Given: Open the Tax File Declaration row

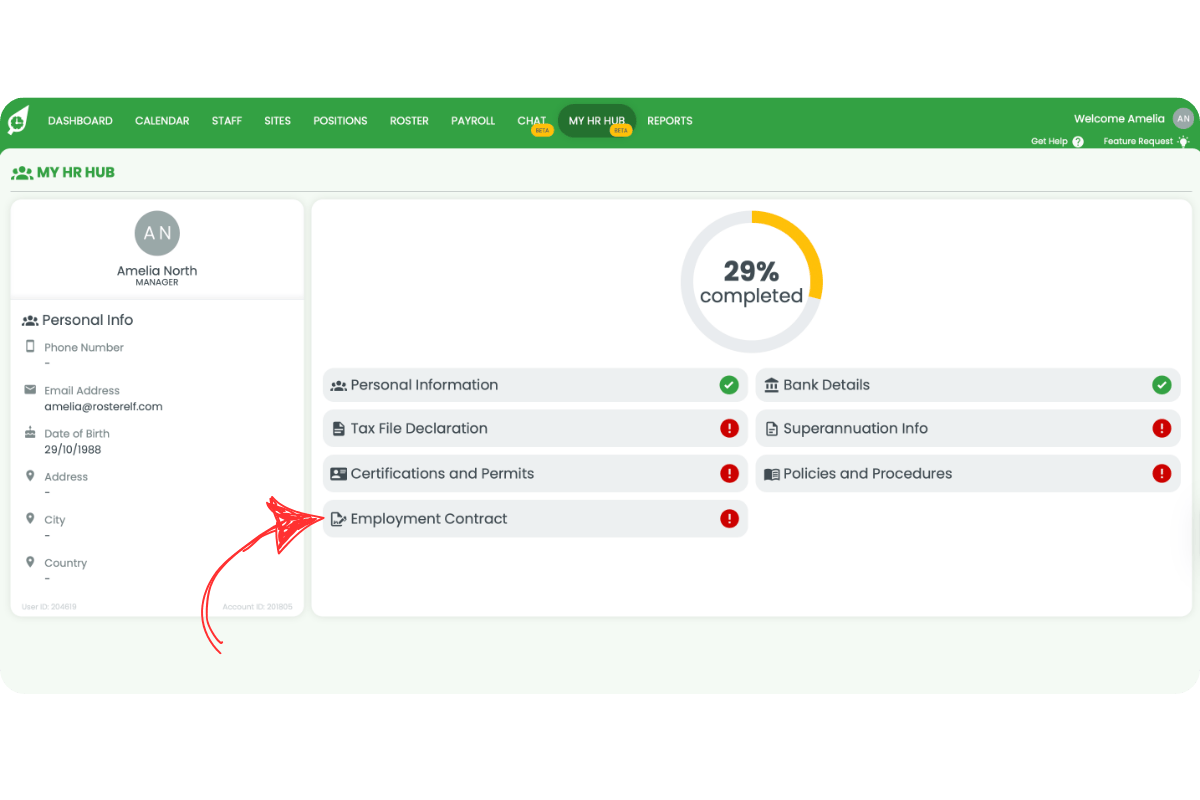Looking at the screenshot, I should coord(419,428).
